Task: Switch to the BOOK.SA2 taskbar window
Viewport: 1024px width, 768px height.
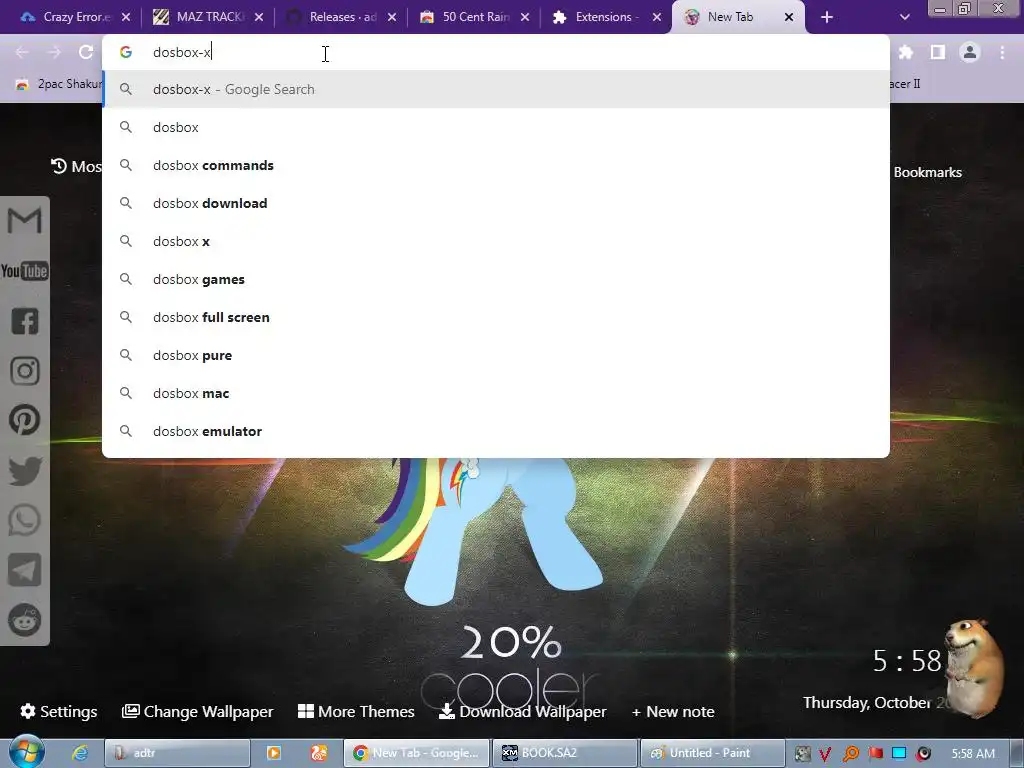Action: pyautogui.click(x=565, y=753)
